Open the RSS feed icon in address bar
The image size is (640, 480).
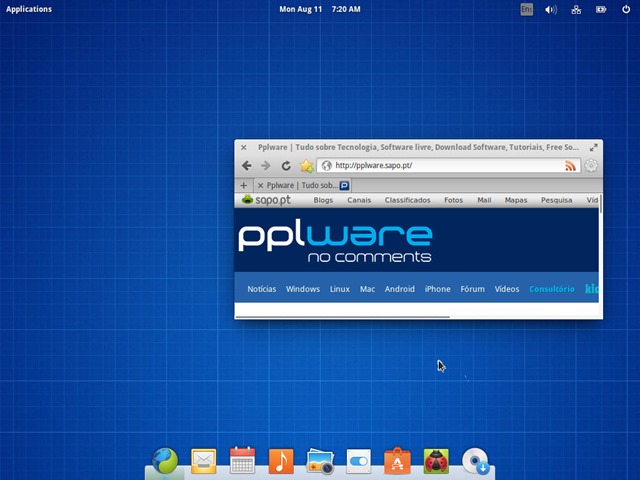pos(570,165)
